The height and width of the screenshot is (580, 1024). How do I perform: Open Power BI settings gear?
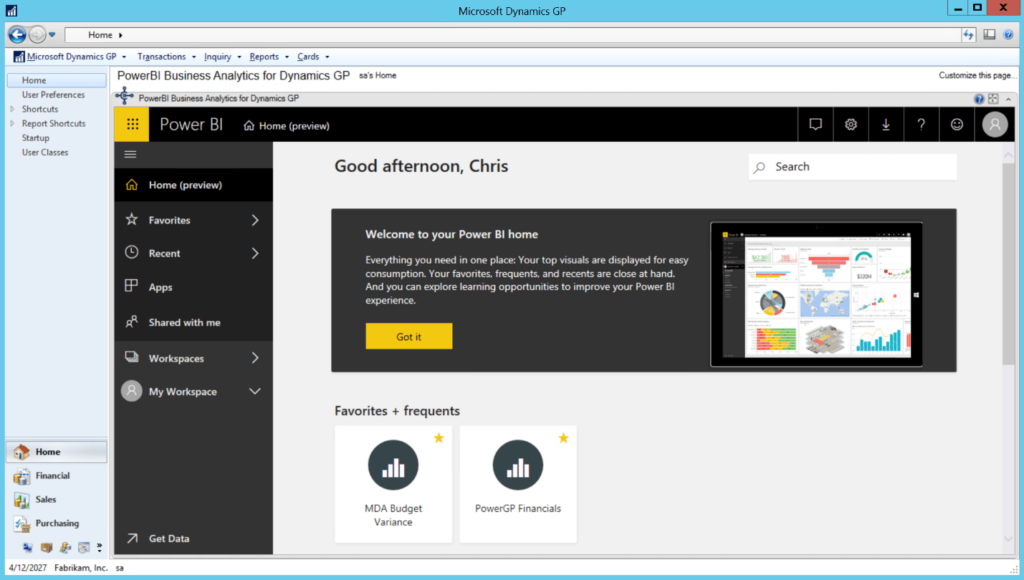[x=851, y=124]
